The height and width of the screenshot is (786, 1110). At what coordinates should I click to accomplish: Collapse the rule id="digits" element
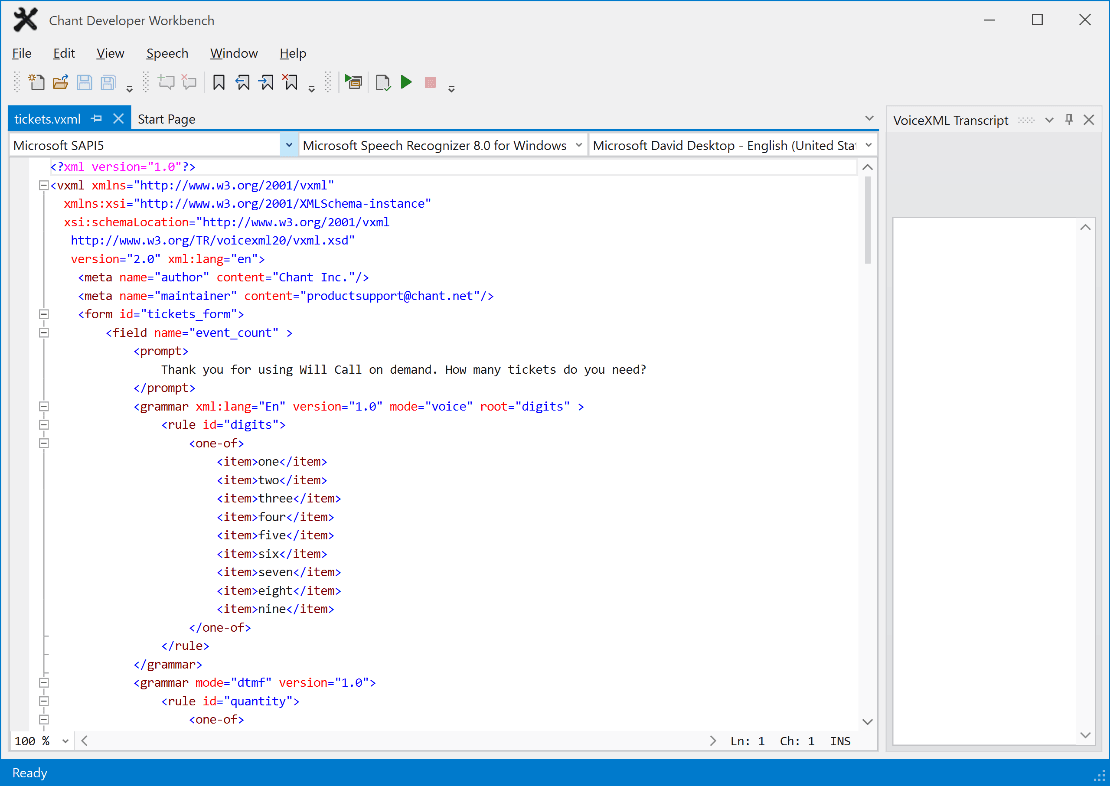point(44,425)
